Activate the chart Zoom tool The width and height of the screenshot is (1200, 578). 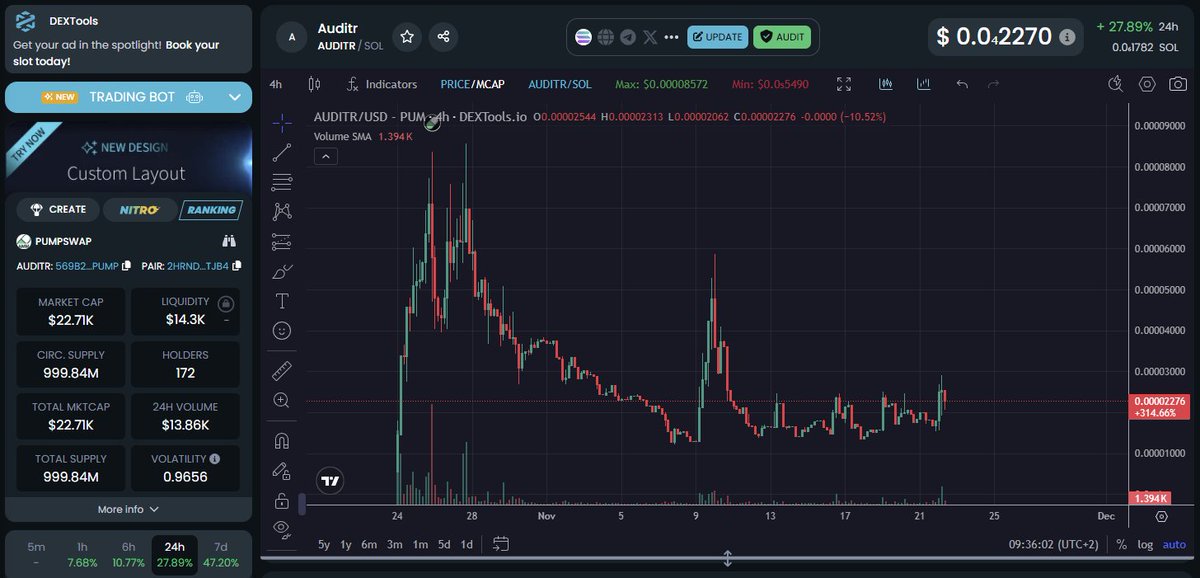(x=281, y=400)
